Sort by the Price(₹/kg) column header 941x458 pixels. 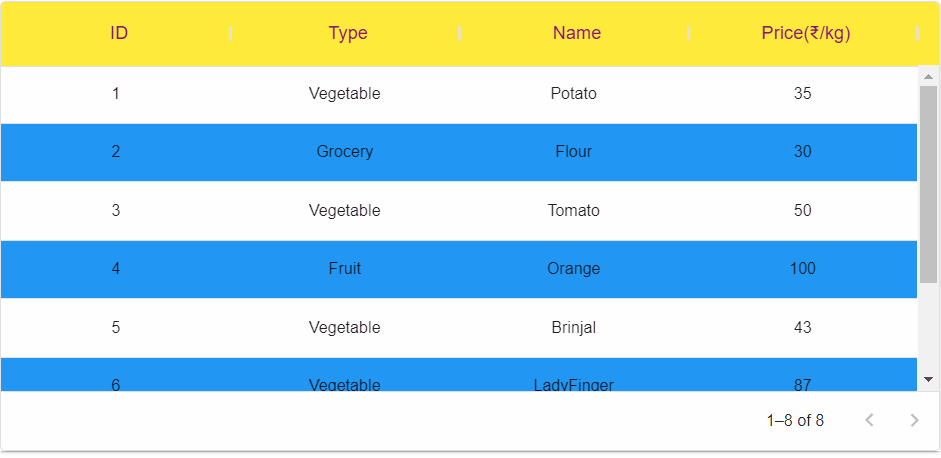(x=806, y=33)
